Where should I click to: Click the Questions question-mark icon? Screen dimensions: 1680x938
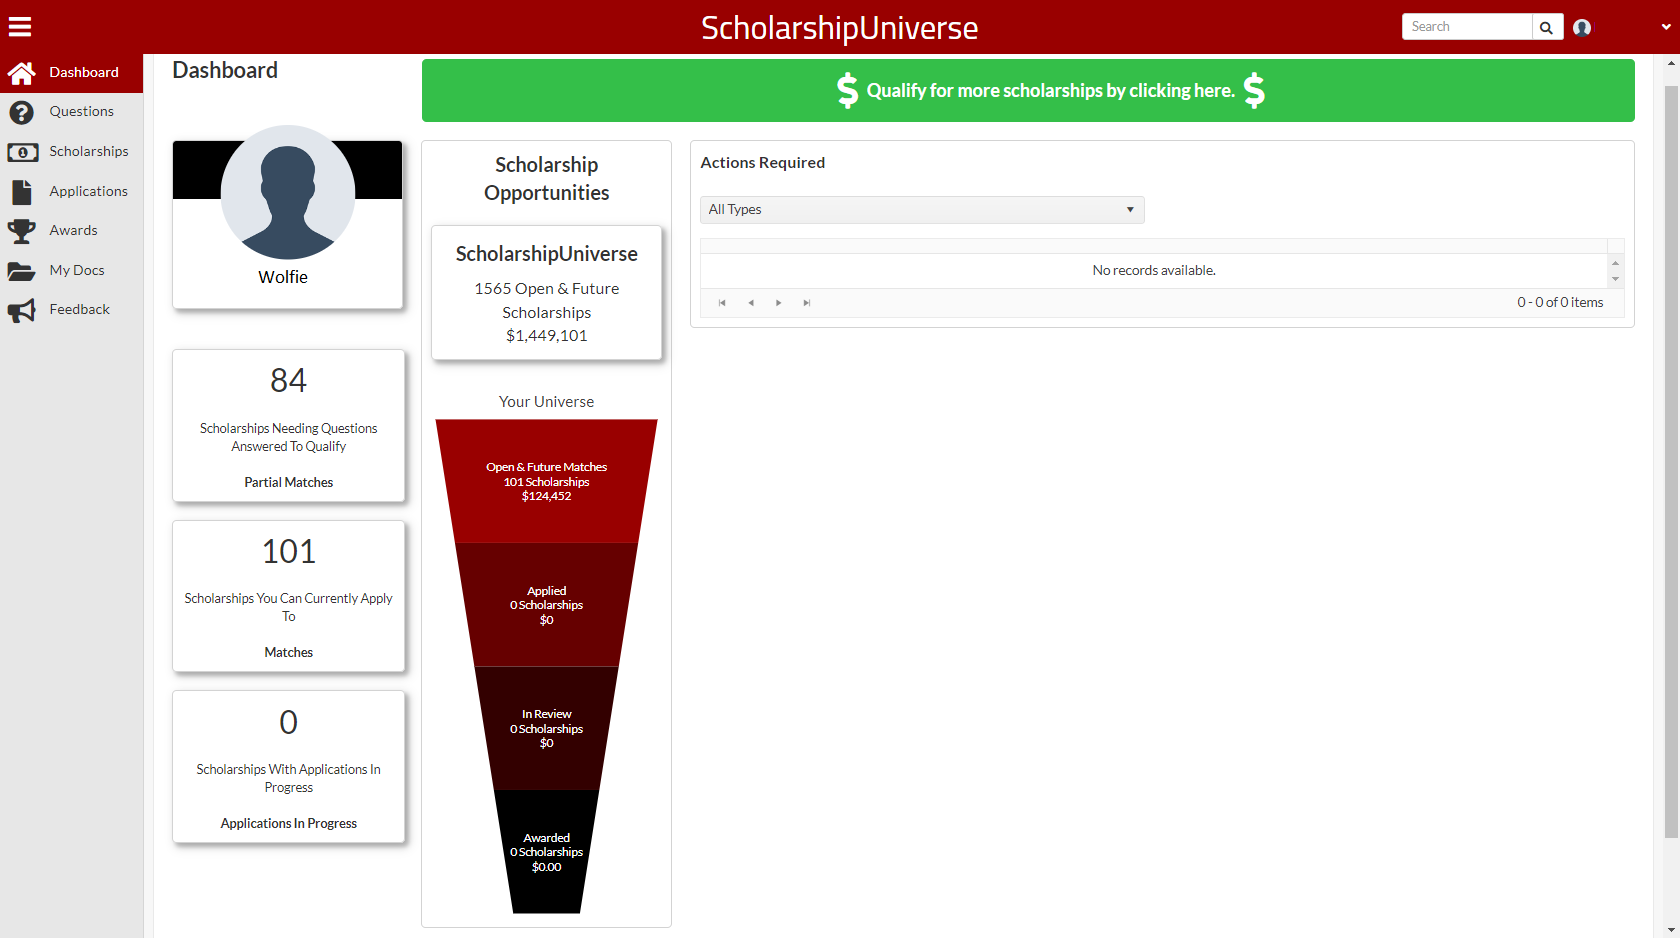[22, 112]
